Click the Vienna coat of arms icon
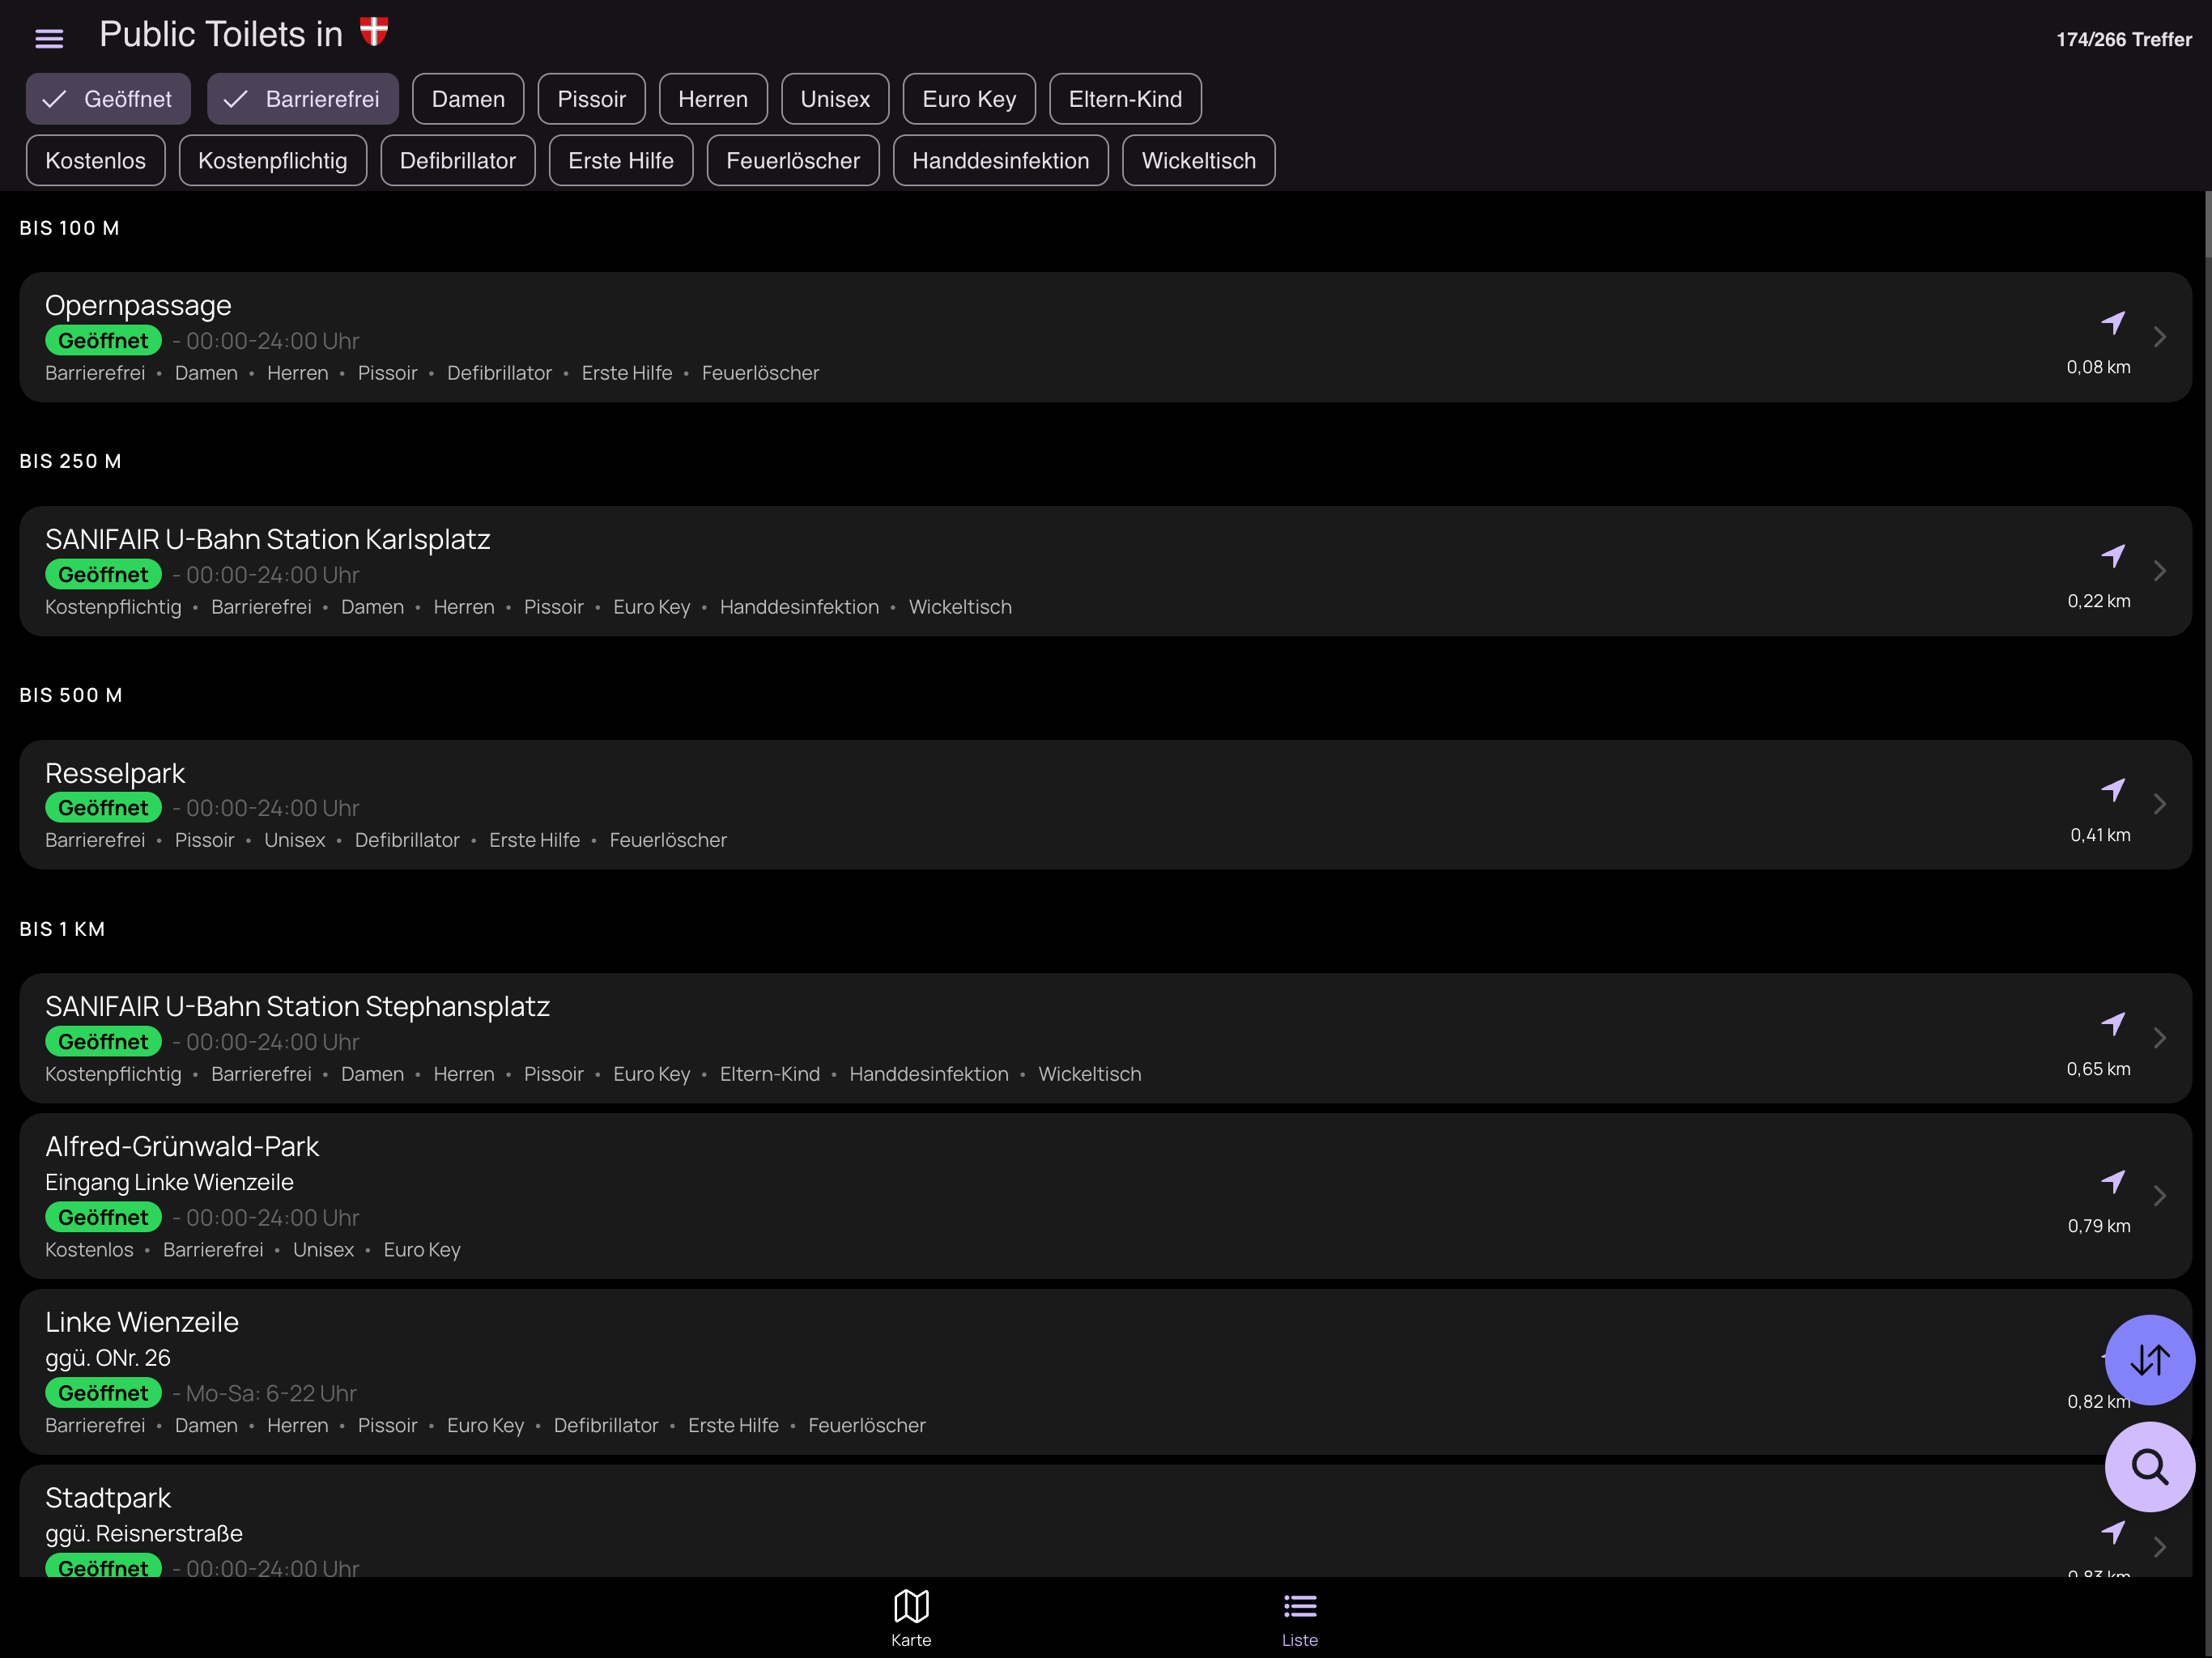Viewport: 2212px width, 1658px height. pyautogui.click(x=374, y=32)
